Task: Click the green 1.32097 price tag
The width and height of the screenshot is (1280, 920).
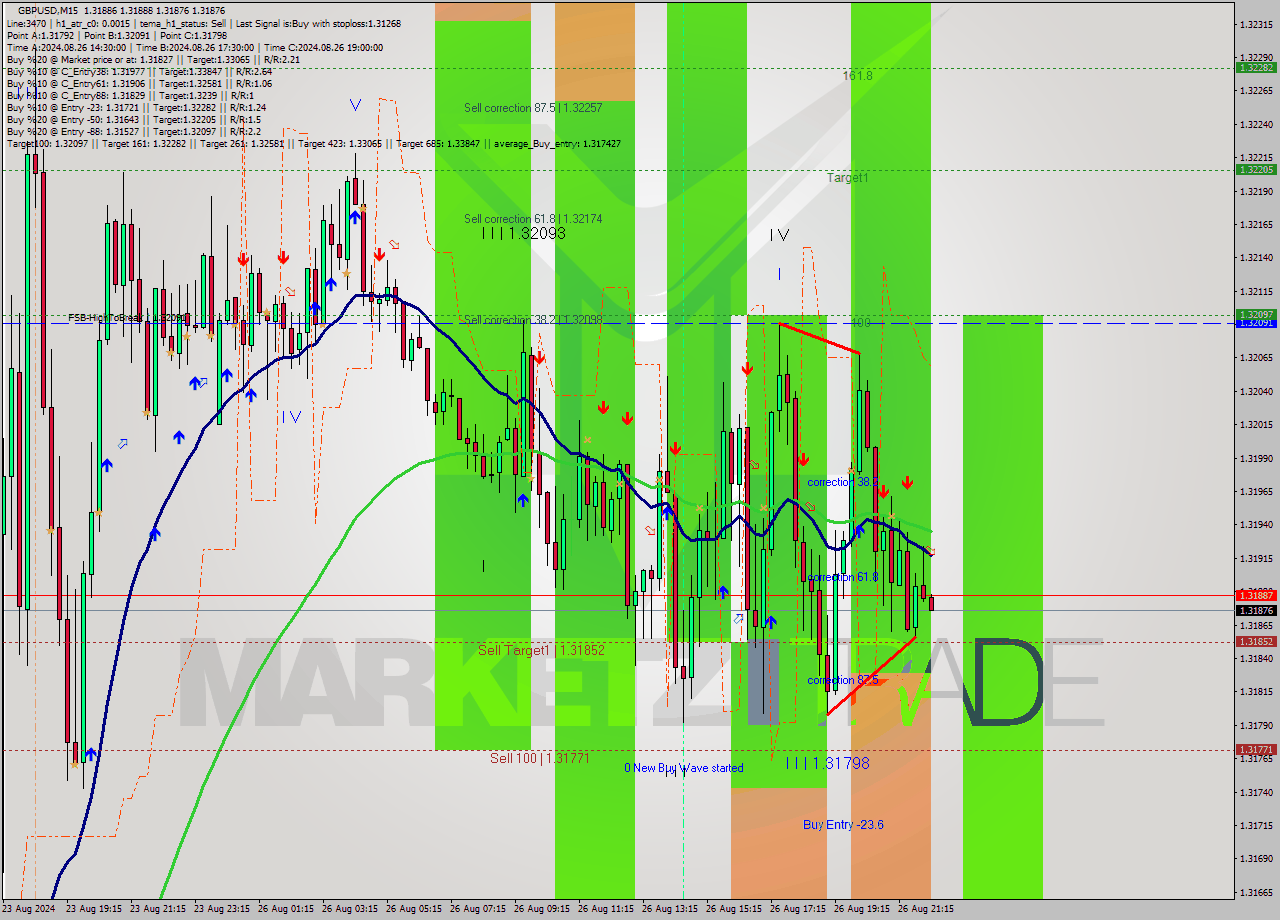Action: pyautogui.click(x=1256, y=314)
